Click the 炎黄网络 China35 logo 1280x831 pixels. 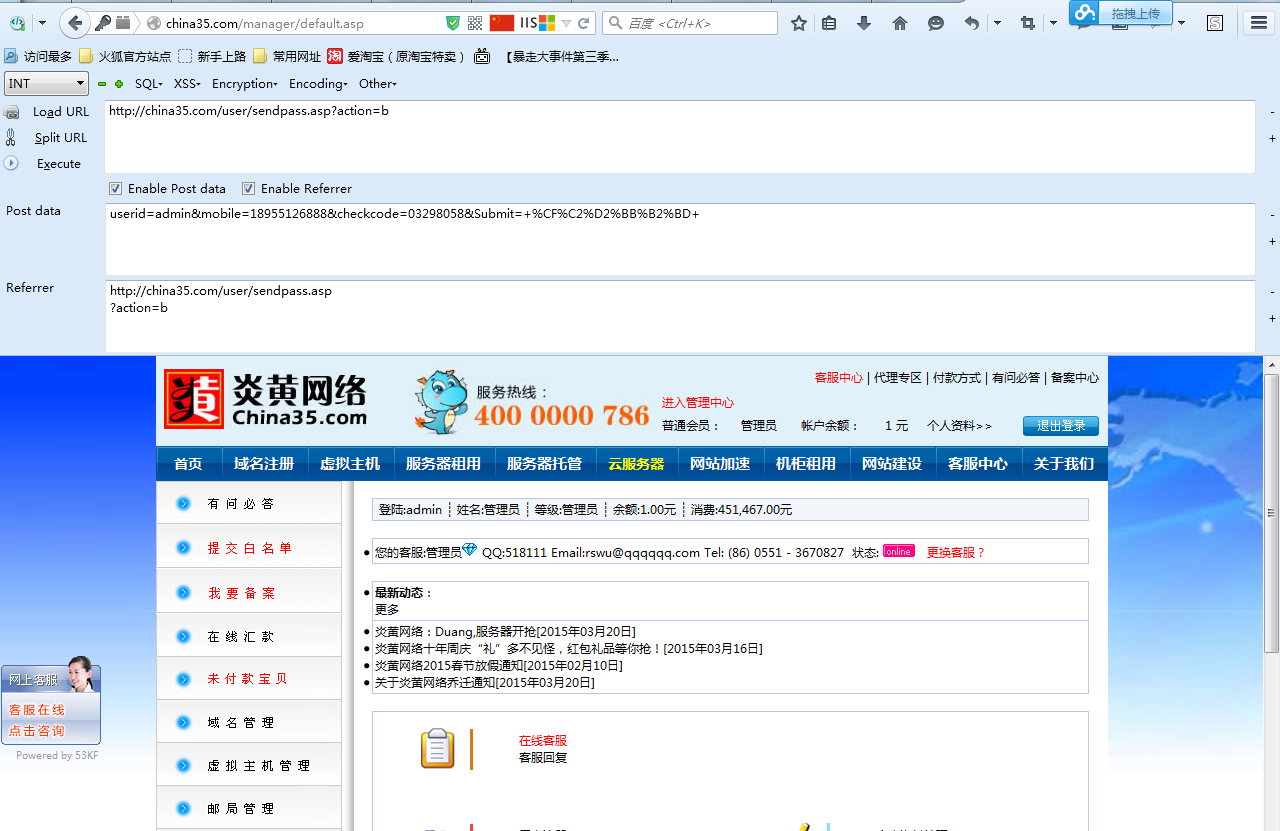(266, 400)
